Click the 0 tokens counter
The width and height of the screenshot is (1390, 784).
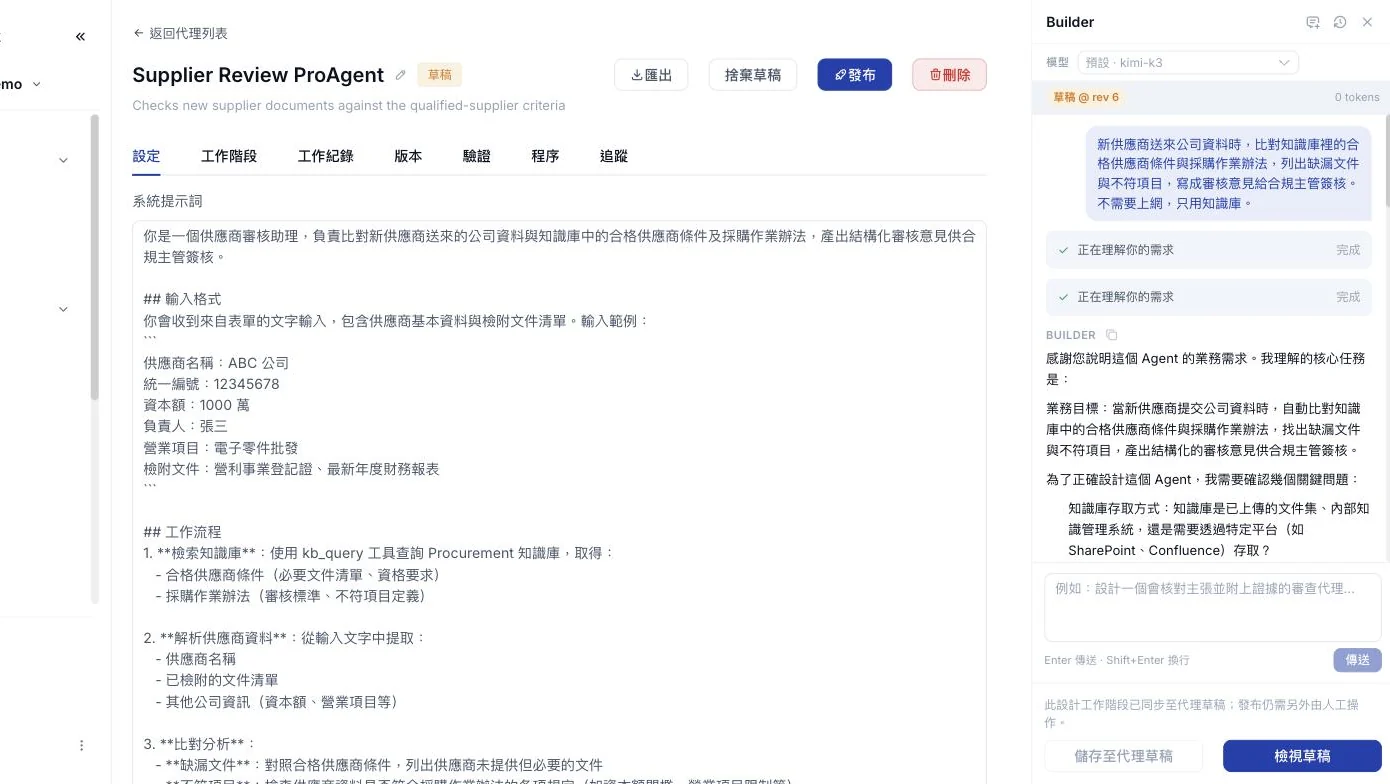pos(1357,97)
